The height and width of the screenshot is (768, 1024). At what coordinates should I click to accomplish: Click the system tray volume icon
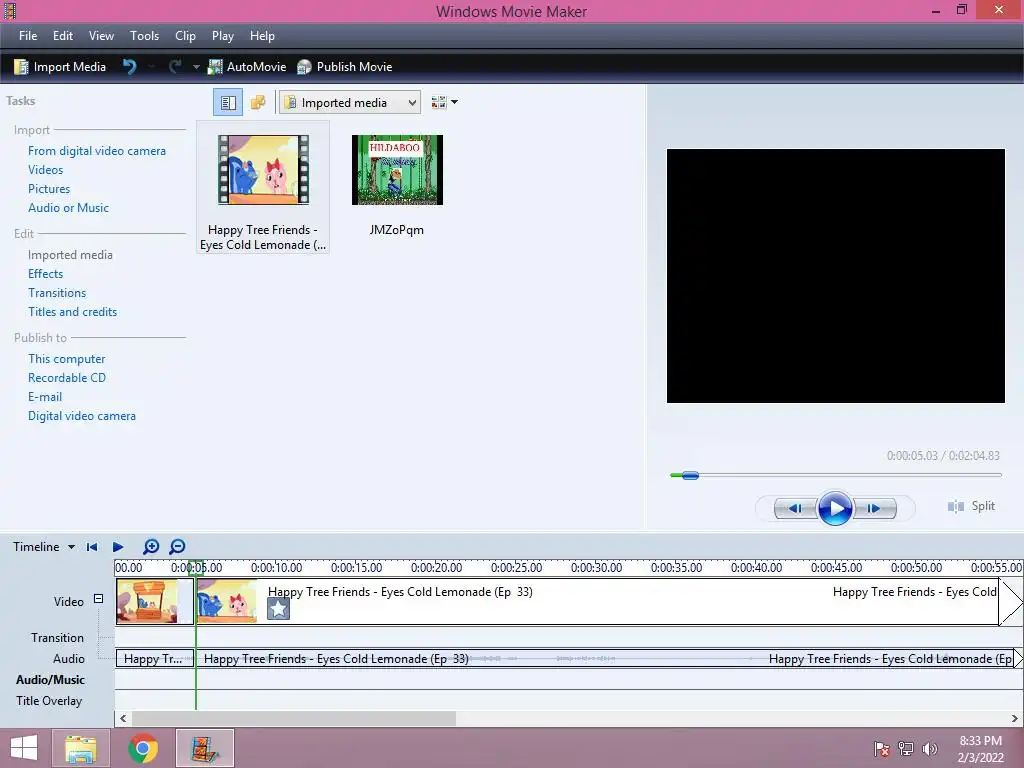[x=930, y=748]
